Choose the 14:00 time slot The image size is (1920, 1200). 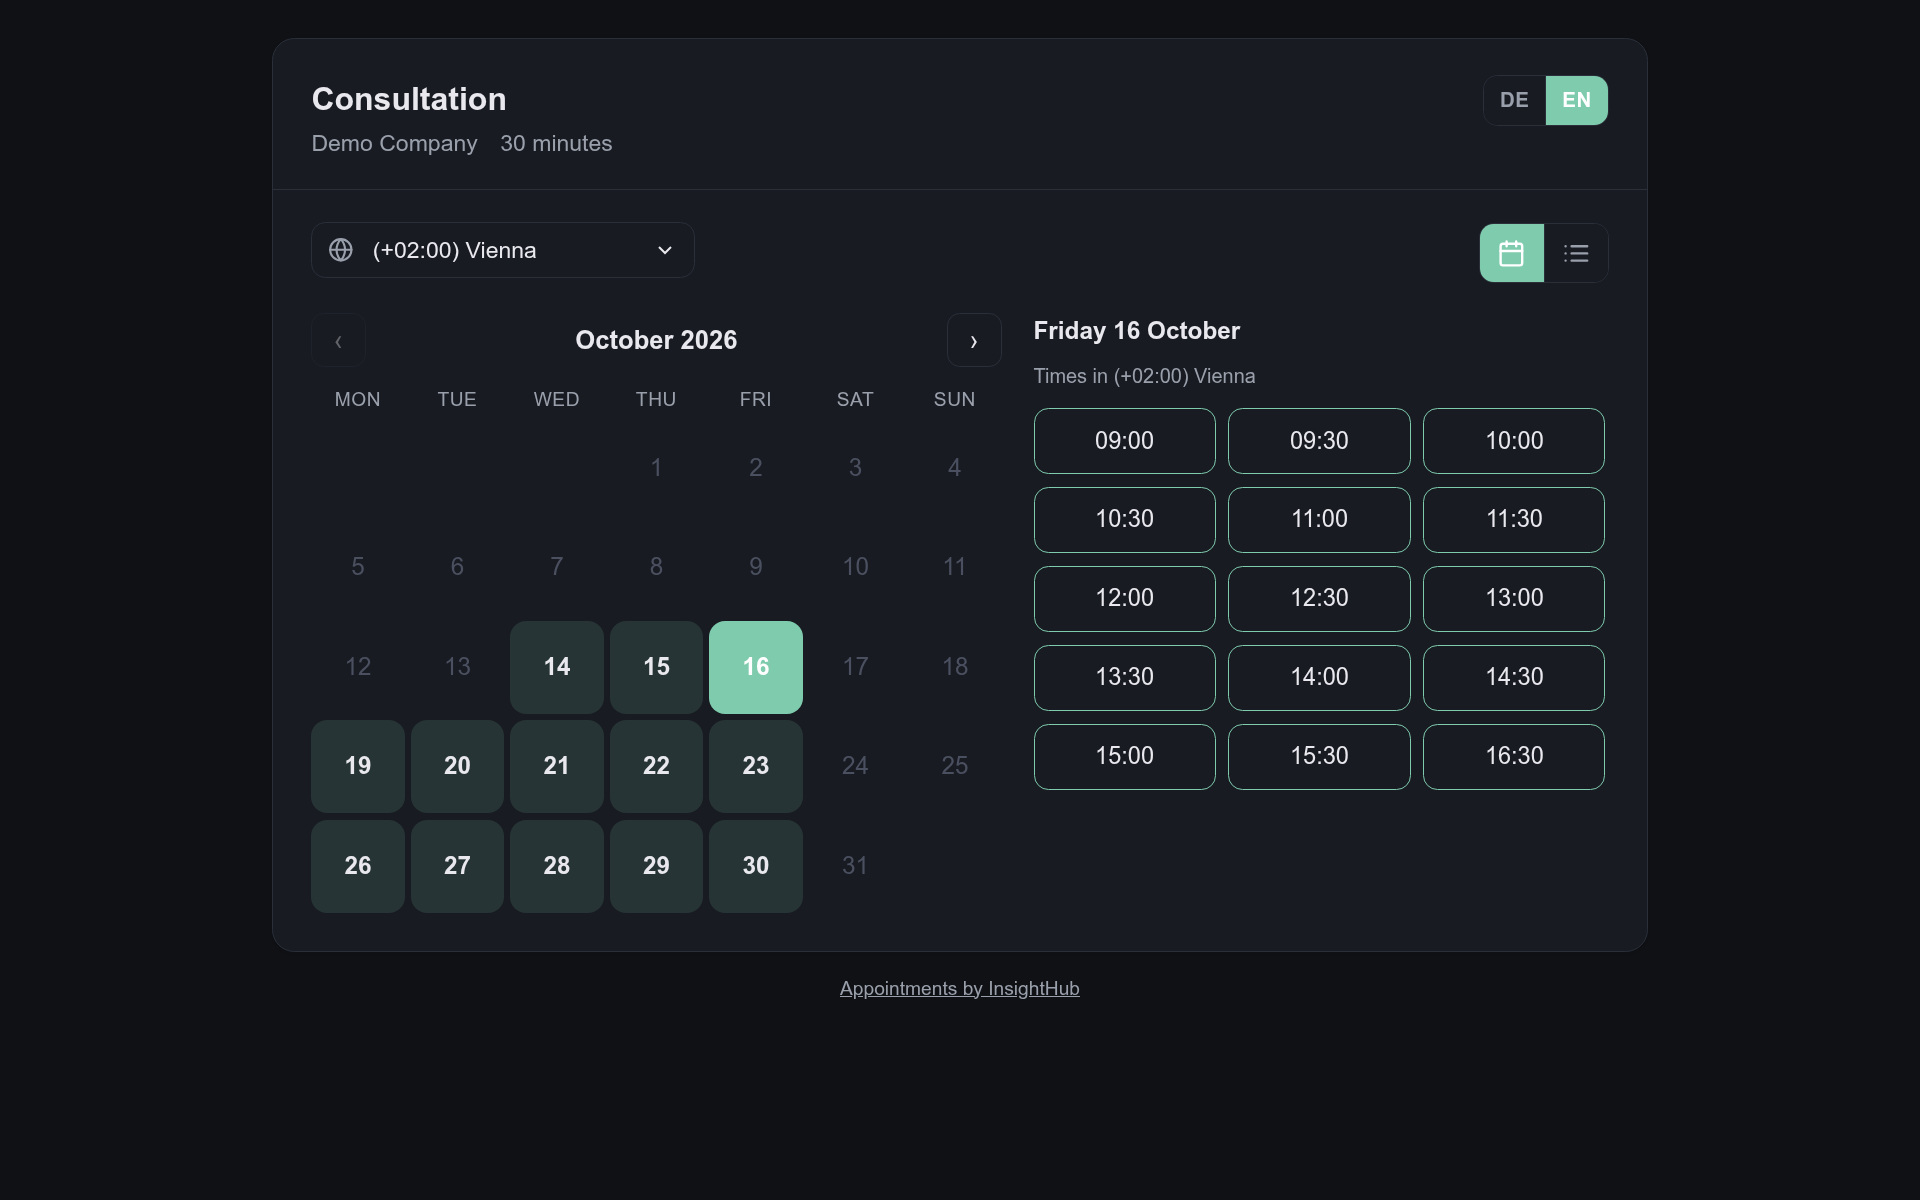(1319, 678)
